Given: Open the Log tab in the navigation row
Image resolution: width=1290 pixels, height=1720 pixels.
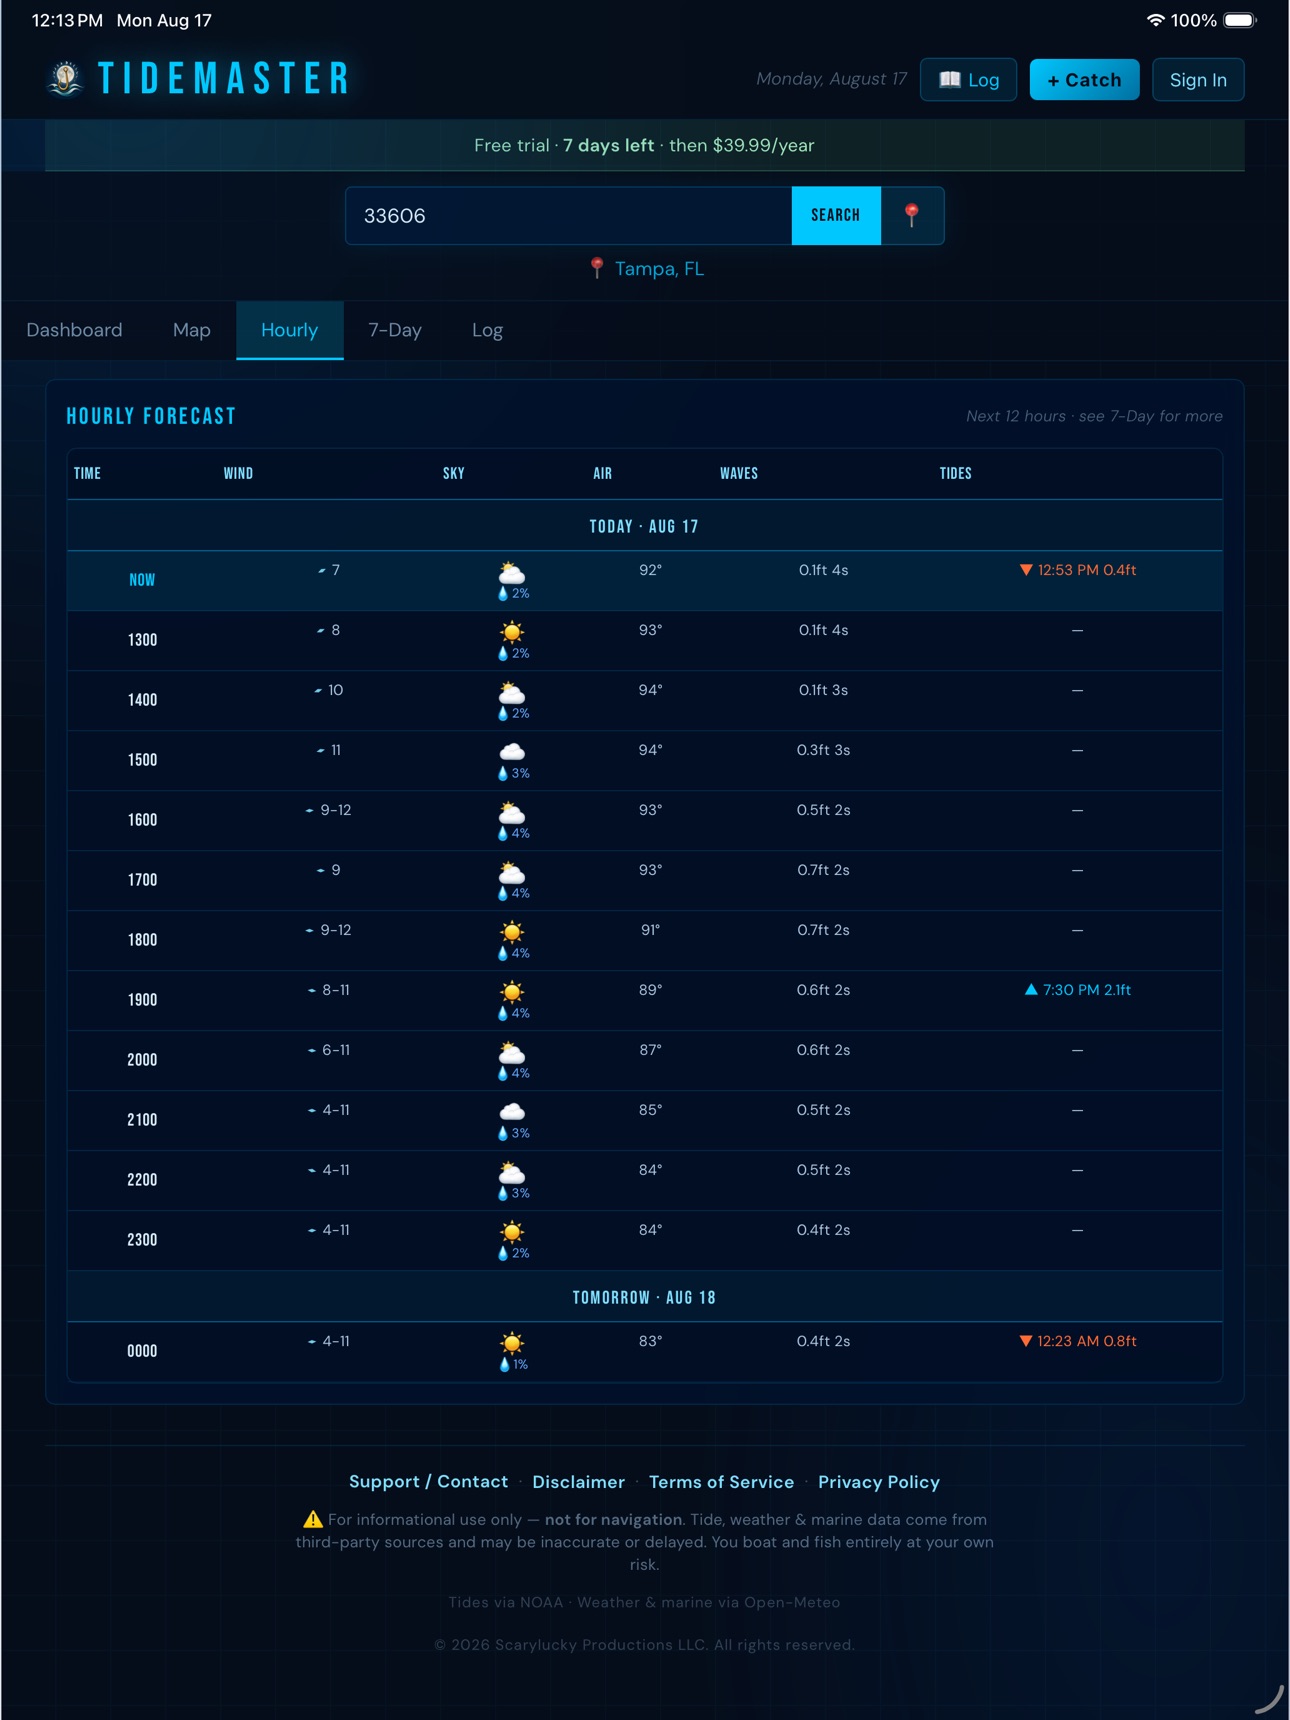Looking at the screenshot, I should 487,330.
